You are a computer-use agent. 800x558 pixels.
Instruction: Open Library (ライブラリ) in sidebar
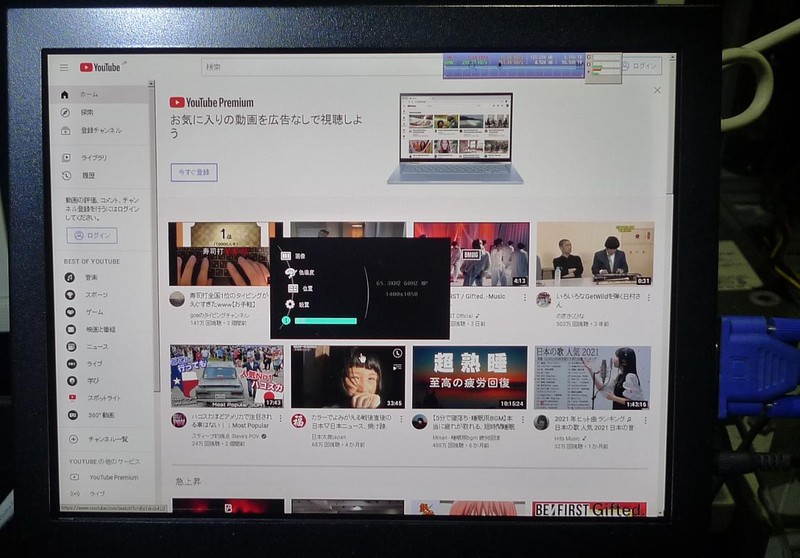pyautogui.click(x=67, y=158)
